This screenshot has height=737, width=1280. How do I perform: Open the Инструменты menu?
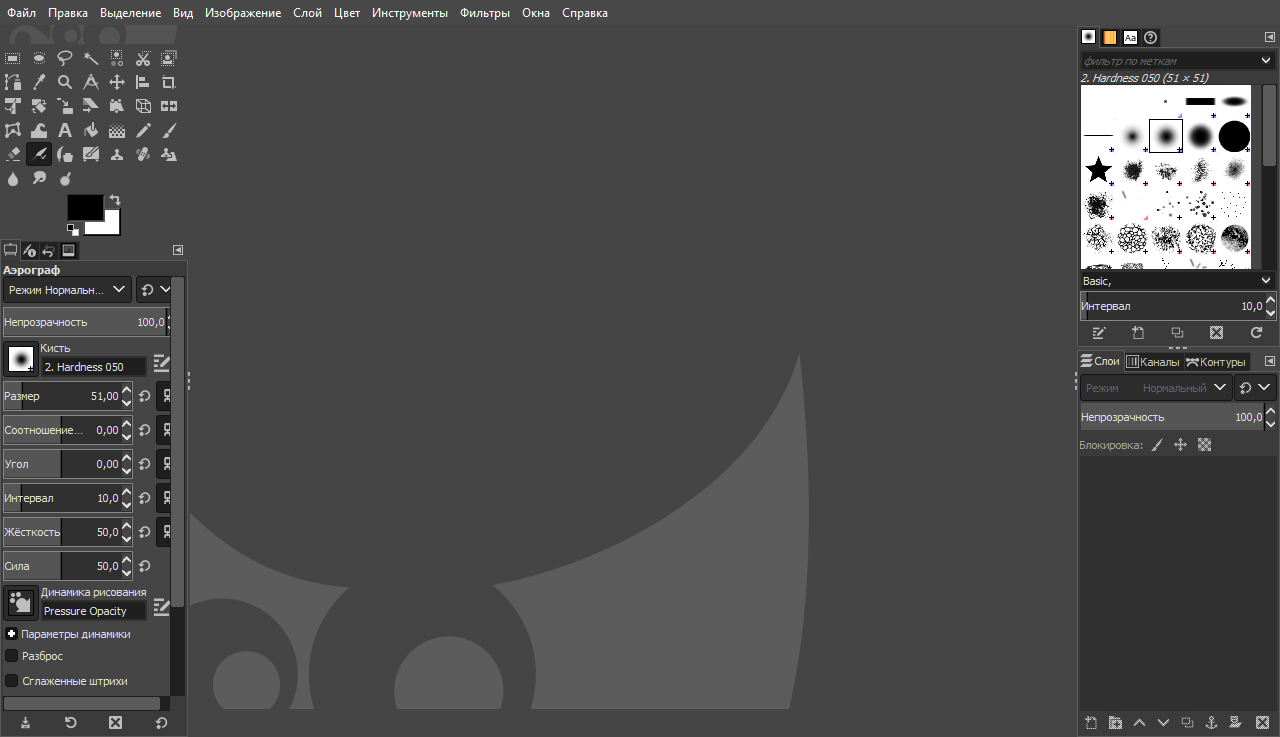coord(410,13)
